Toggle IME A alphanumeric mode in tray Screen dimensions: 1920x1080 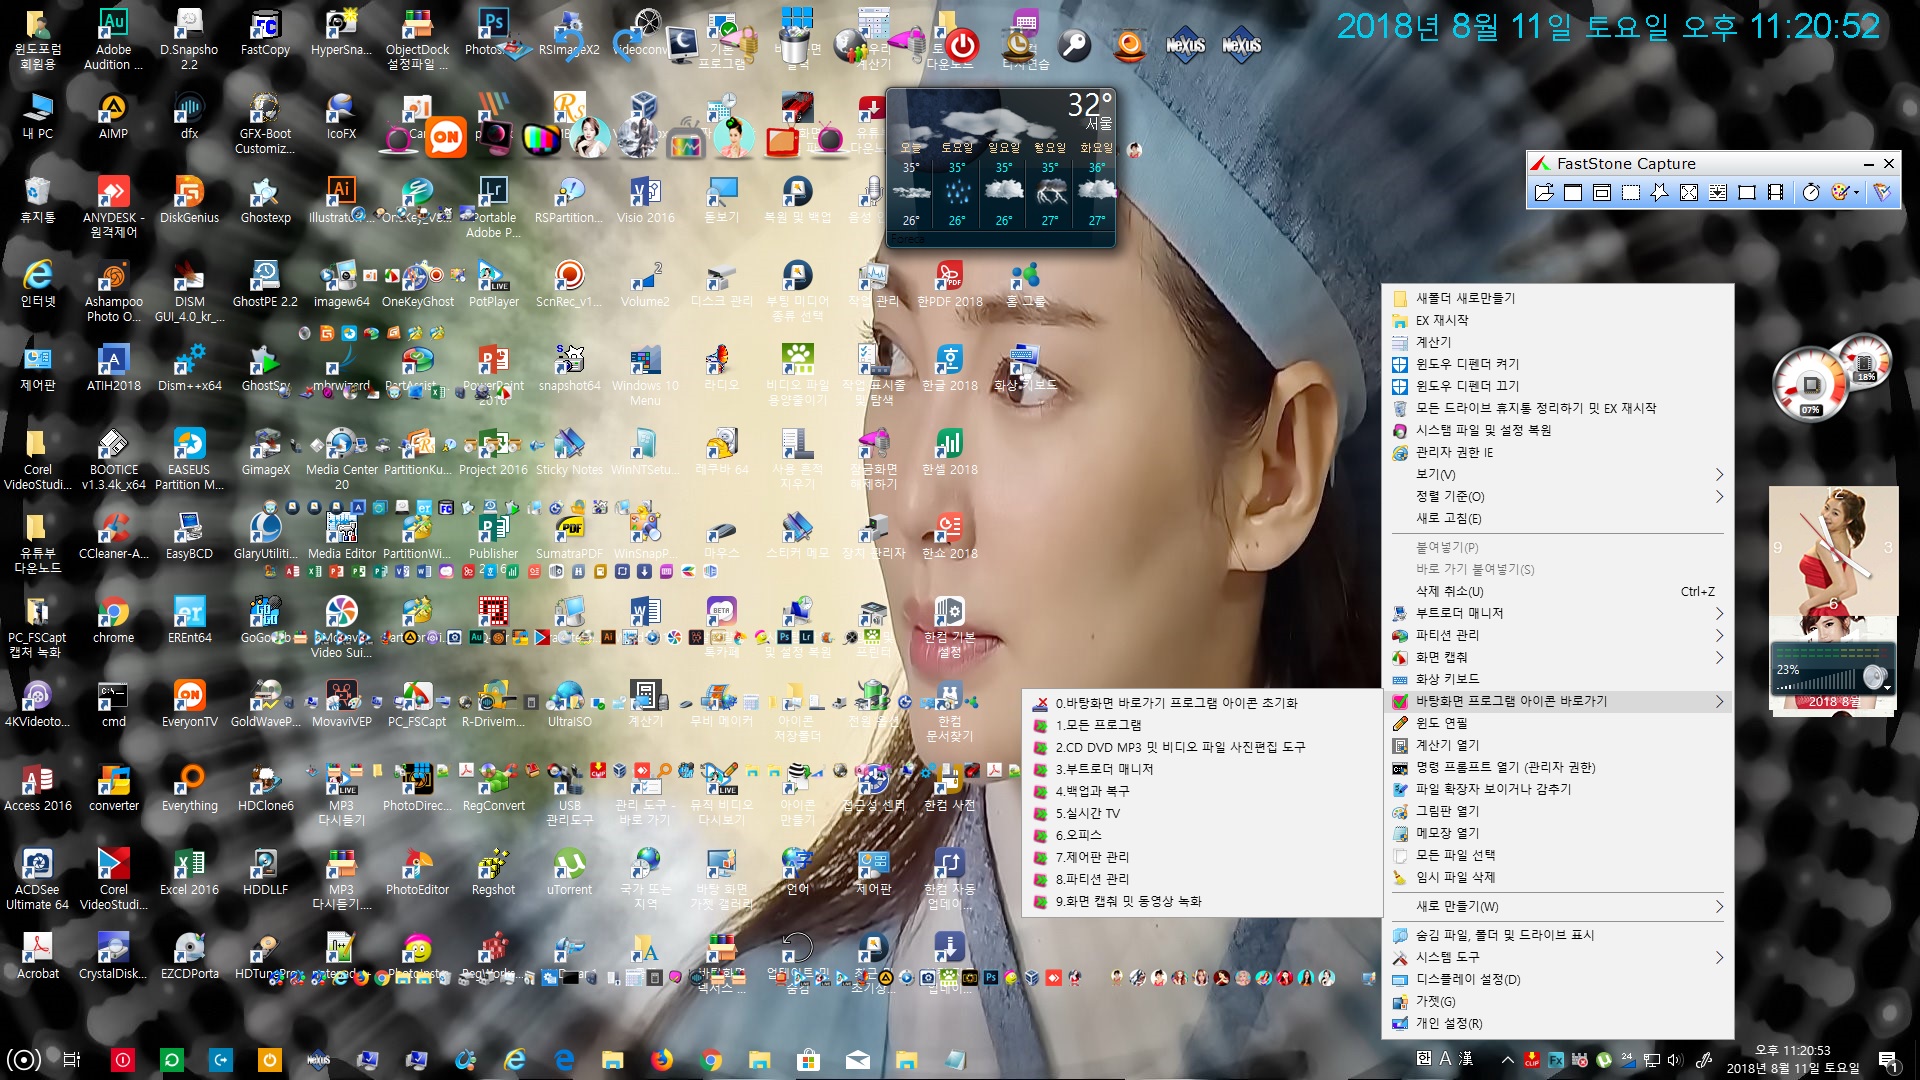pyautogui.click(x=1445, y=1058)
